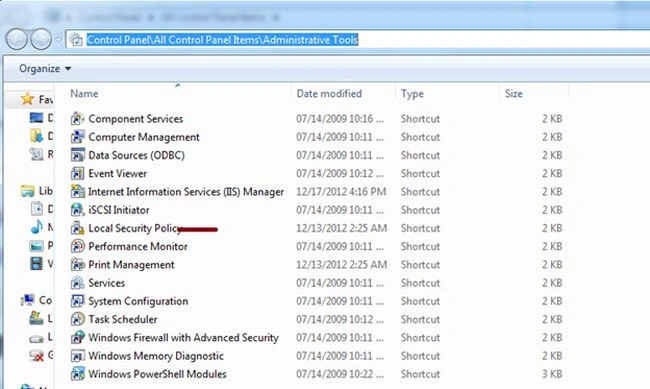The width and height of the screenshot is (650, 389).
Task: Select the 'Local Security Policy' file name
Action: click(135, 228)
